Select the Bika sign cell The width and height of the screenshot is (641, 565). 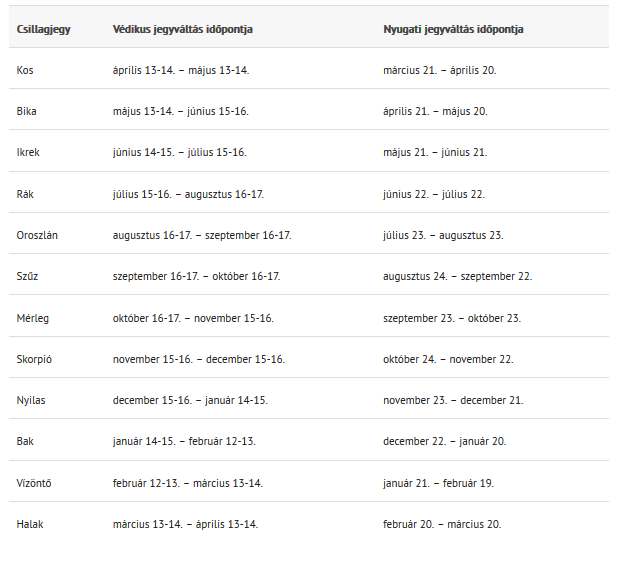[27, 111]
